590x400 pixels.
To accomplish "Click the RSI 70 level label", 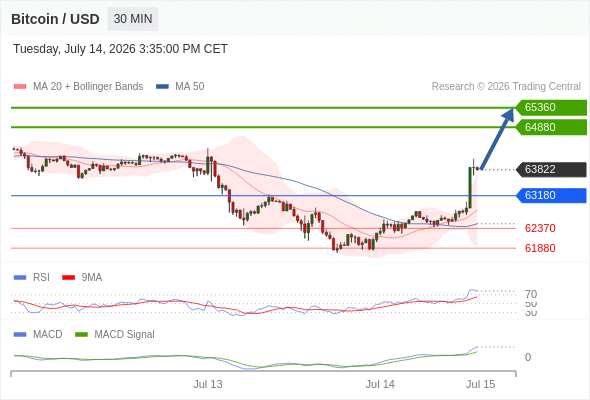I will 531,294.
